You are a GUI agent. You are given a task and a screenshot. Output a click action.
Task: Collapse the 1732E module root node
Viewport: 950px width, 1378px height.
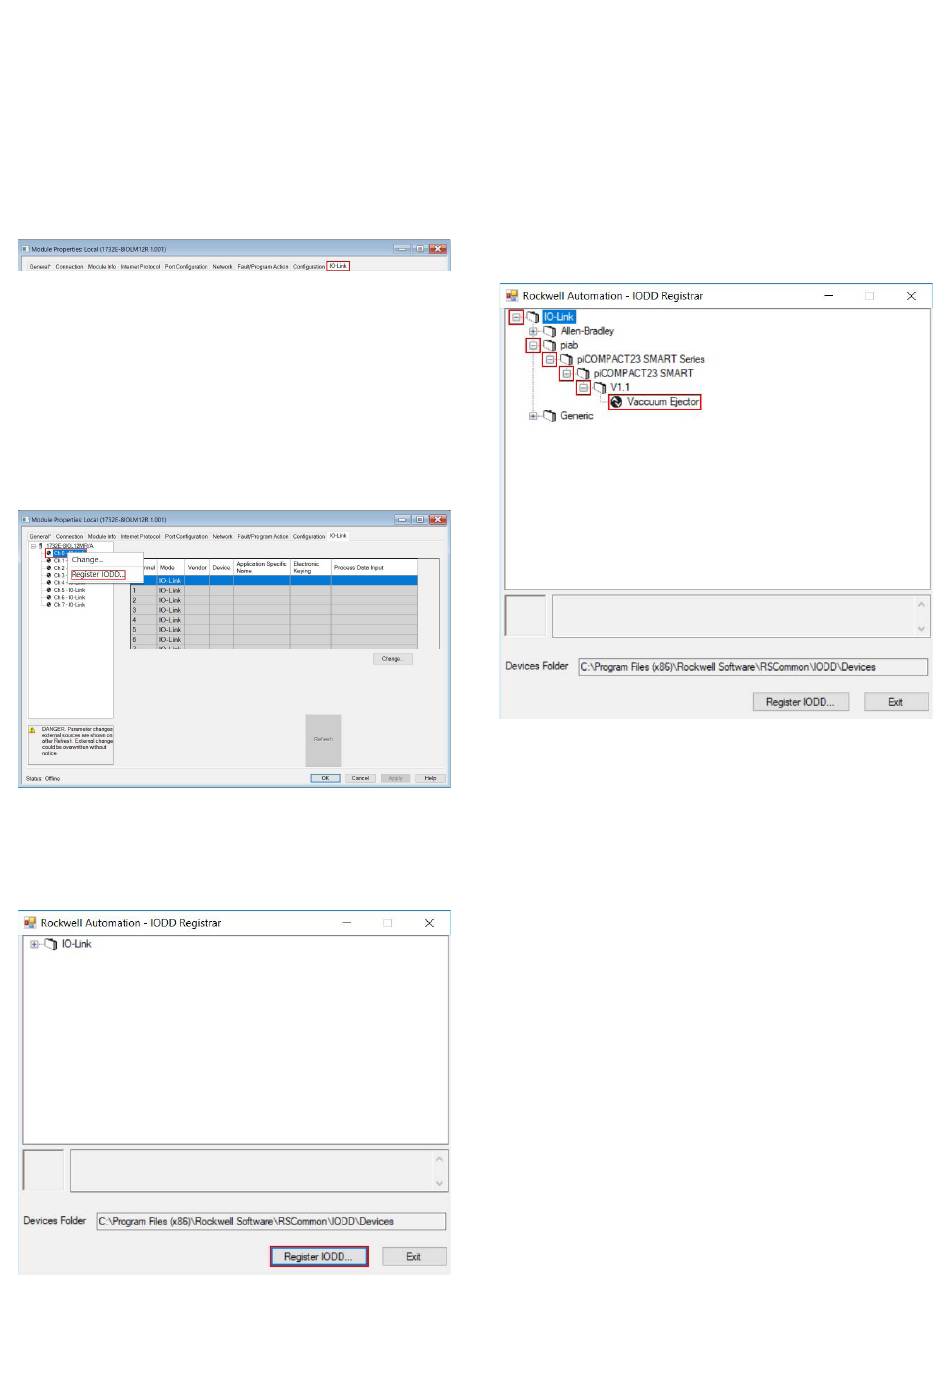pyautogui.click(x=33, y=546)
